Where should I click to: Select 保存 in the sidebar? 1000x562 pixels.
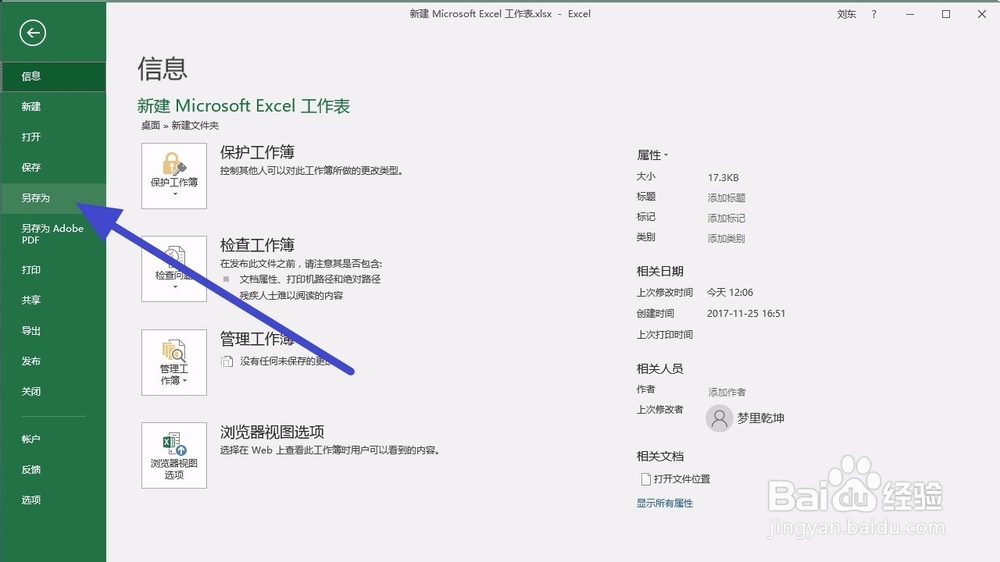pyautogui.click(x=53, y=168)
